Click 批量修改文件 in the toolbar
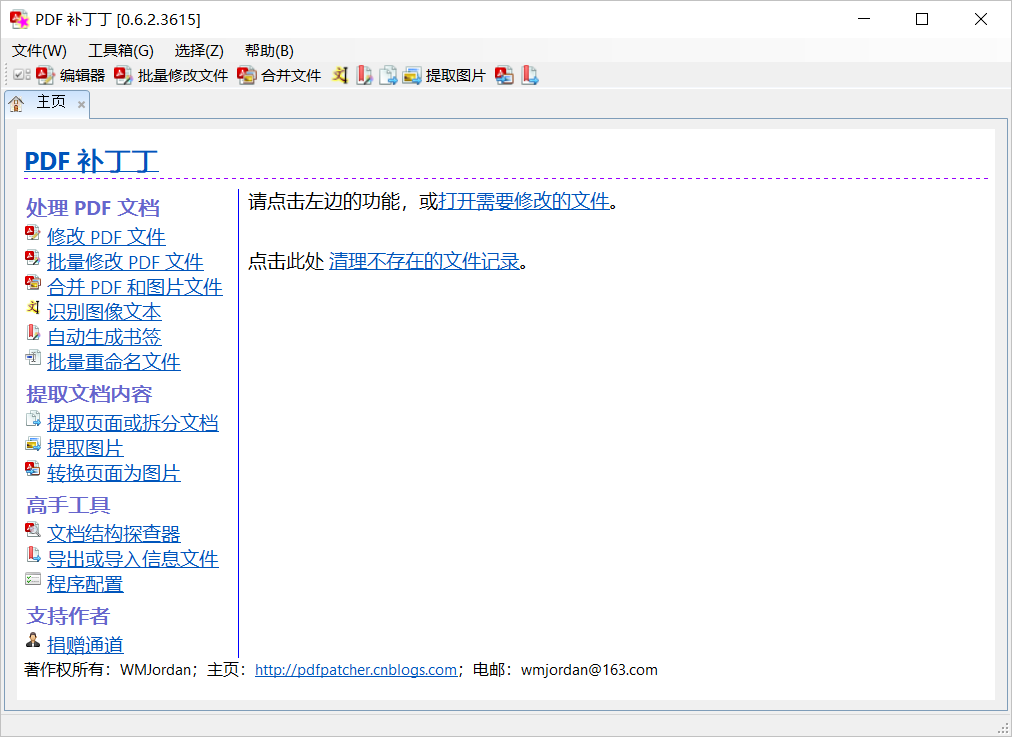 172,75
